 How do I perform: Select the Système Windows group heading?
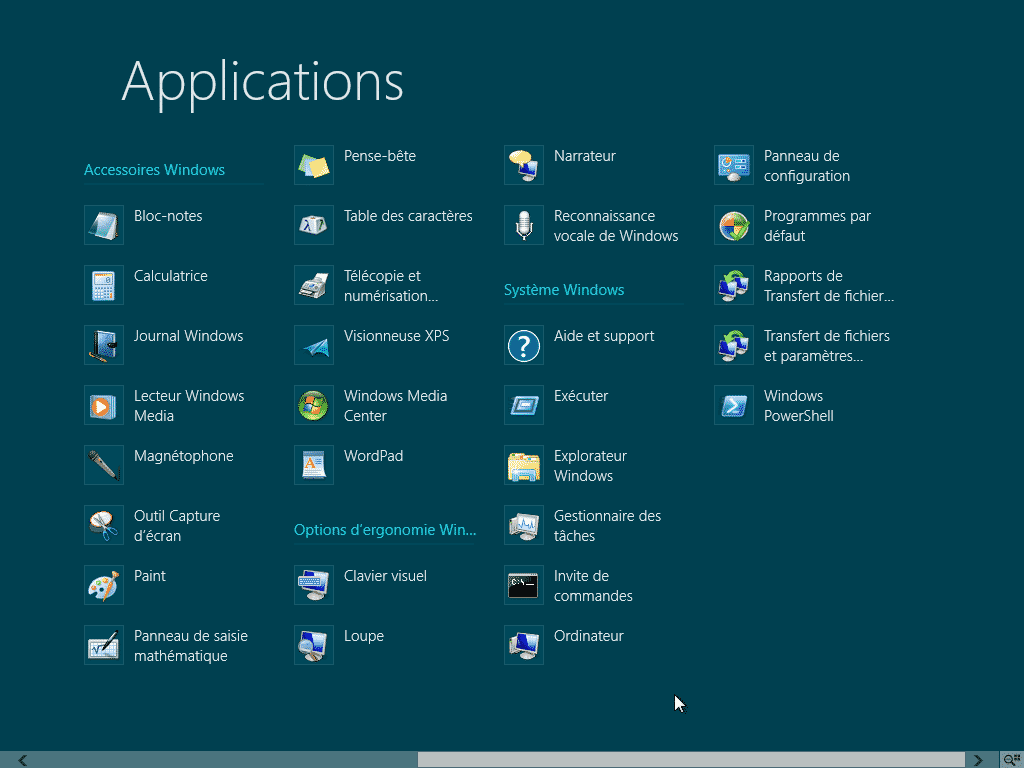[x=564, y=290]
